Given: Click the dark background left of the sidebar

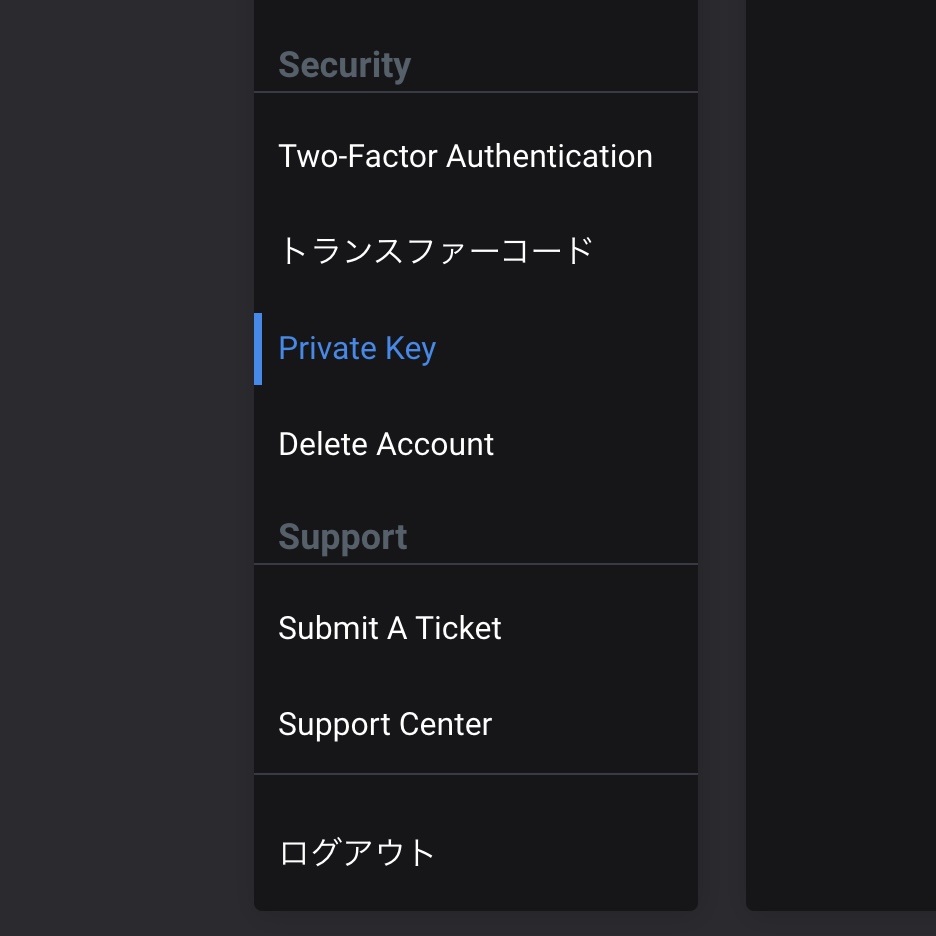Looking at the screenshot, I should 127,468.
